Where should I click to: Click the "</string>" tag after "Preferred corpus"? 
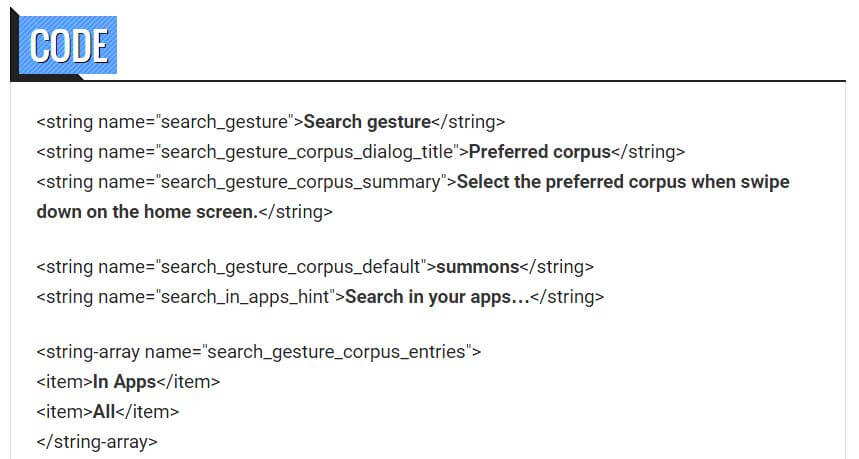[648, 152]
